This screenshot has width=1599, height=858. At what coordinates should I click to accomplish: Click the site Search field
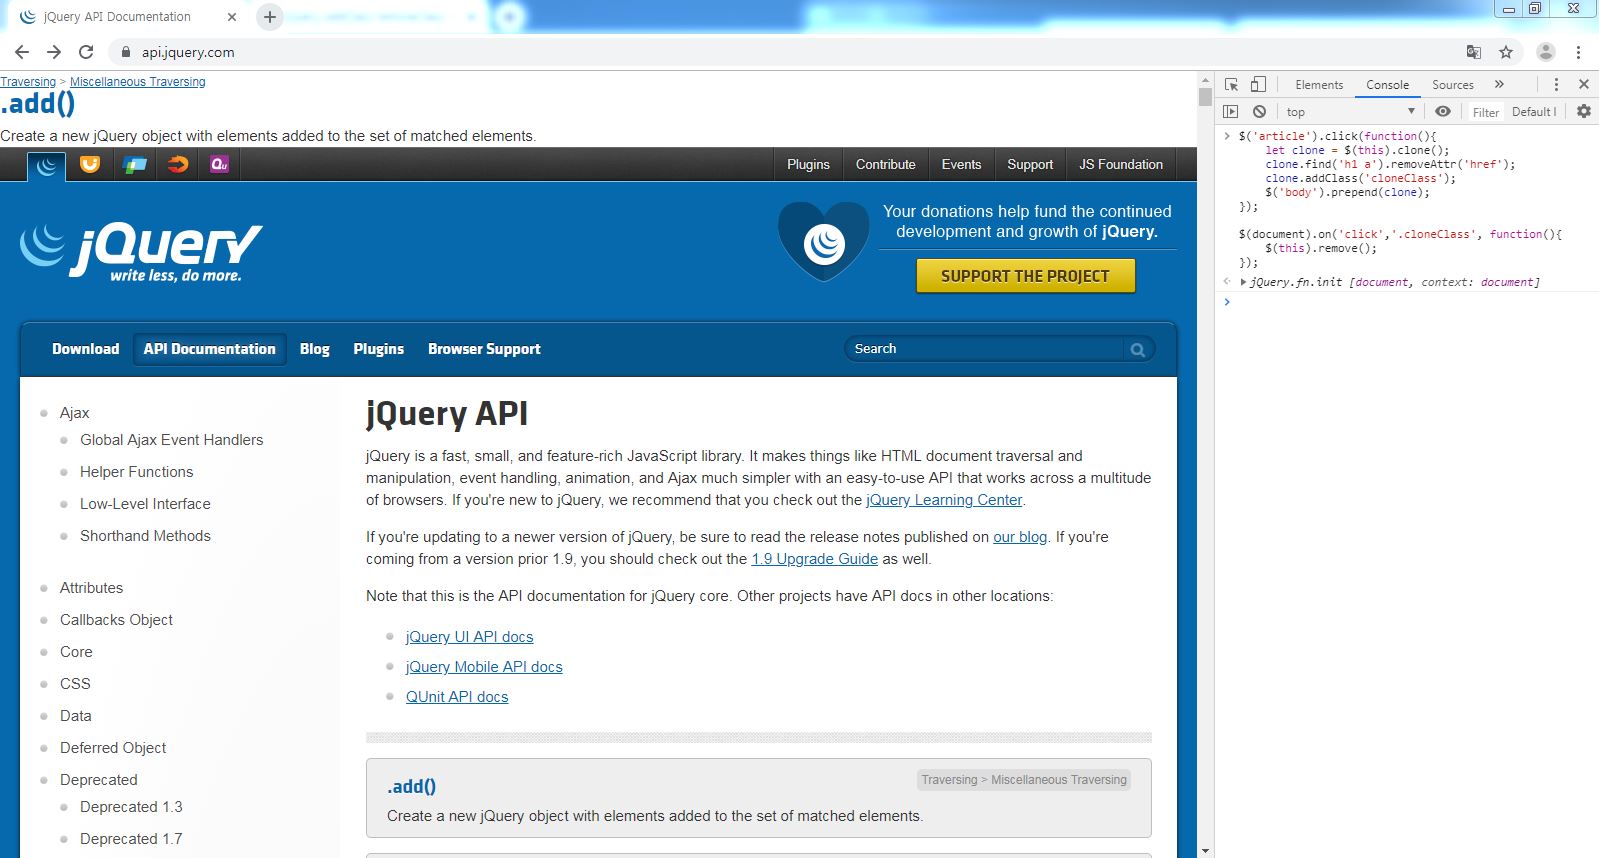[986, 349]
